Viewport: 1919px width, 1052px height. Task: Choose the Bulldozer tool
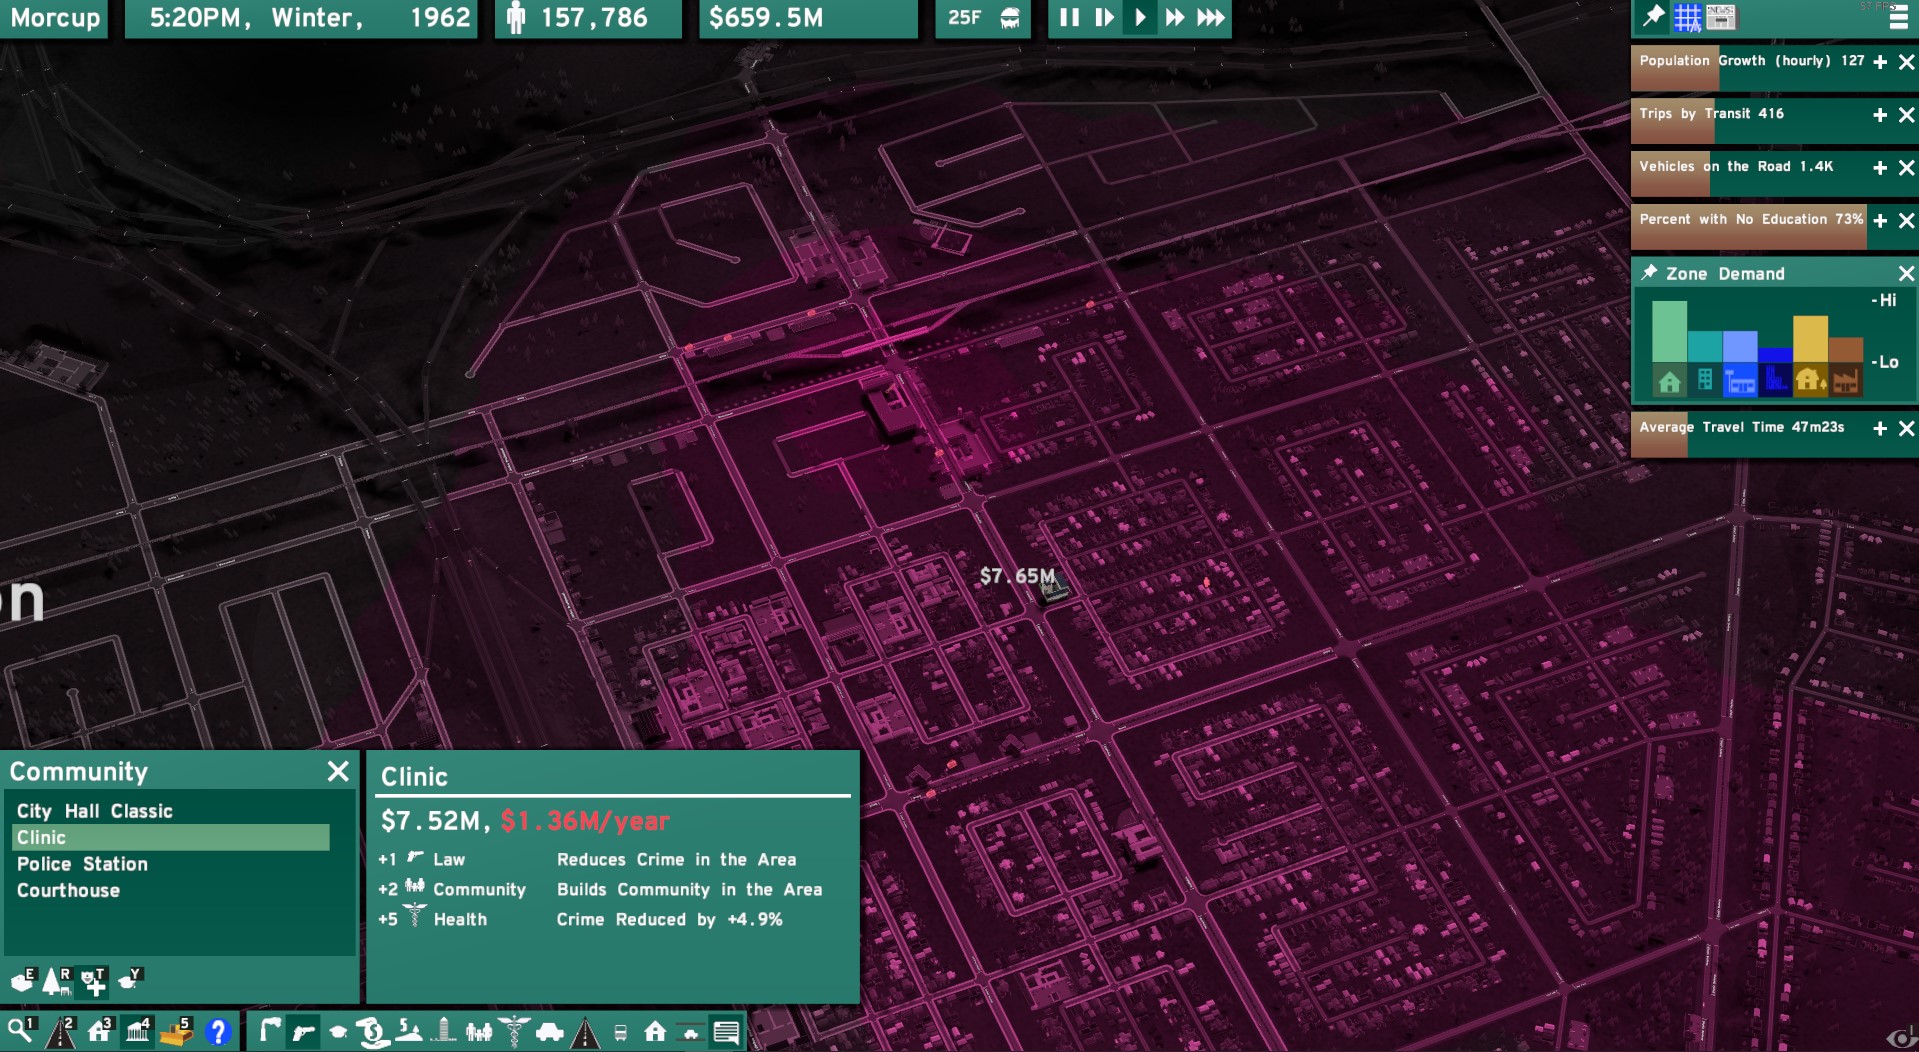pyautogui.click(x=177, y=1031)
